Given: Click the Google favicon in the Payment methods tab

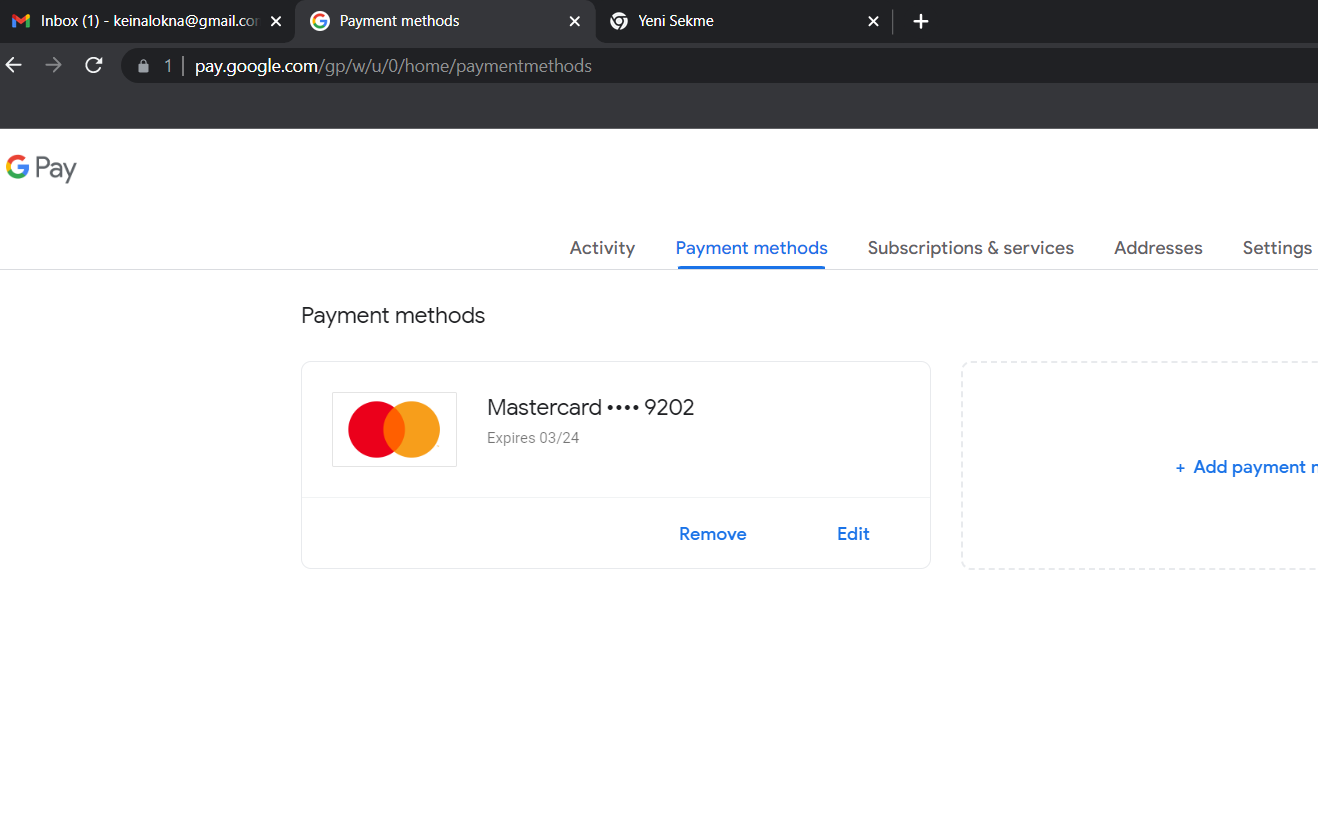Looking at the screenshot, I should (320, 21).
